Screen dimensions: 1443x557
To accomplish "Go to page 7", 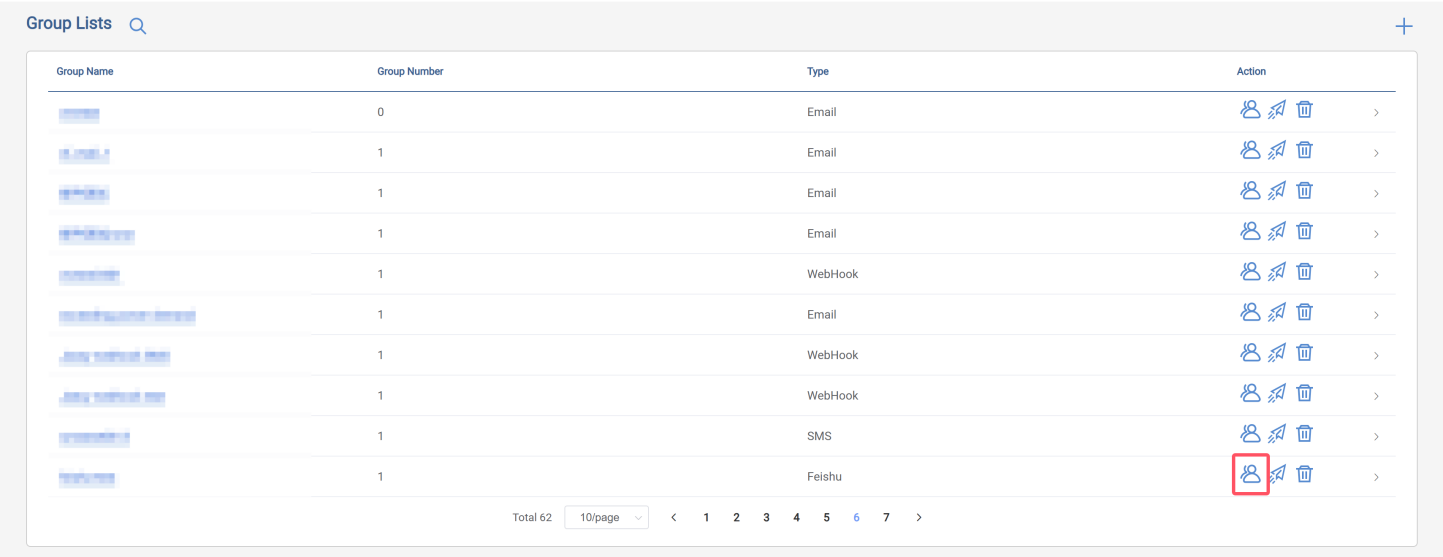I will pyautogui.click(x=886, y=518).
